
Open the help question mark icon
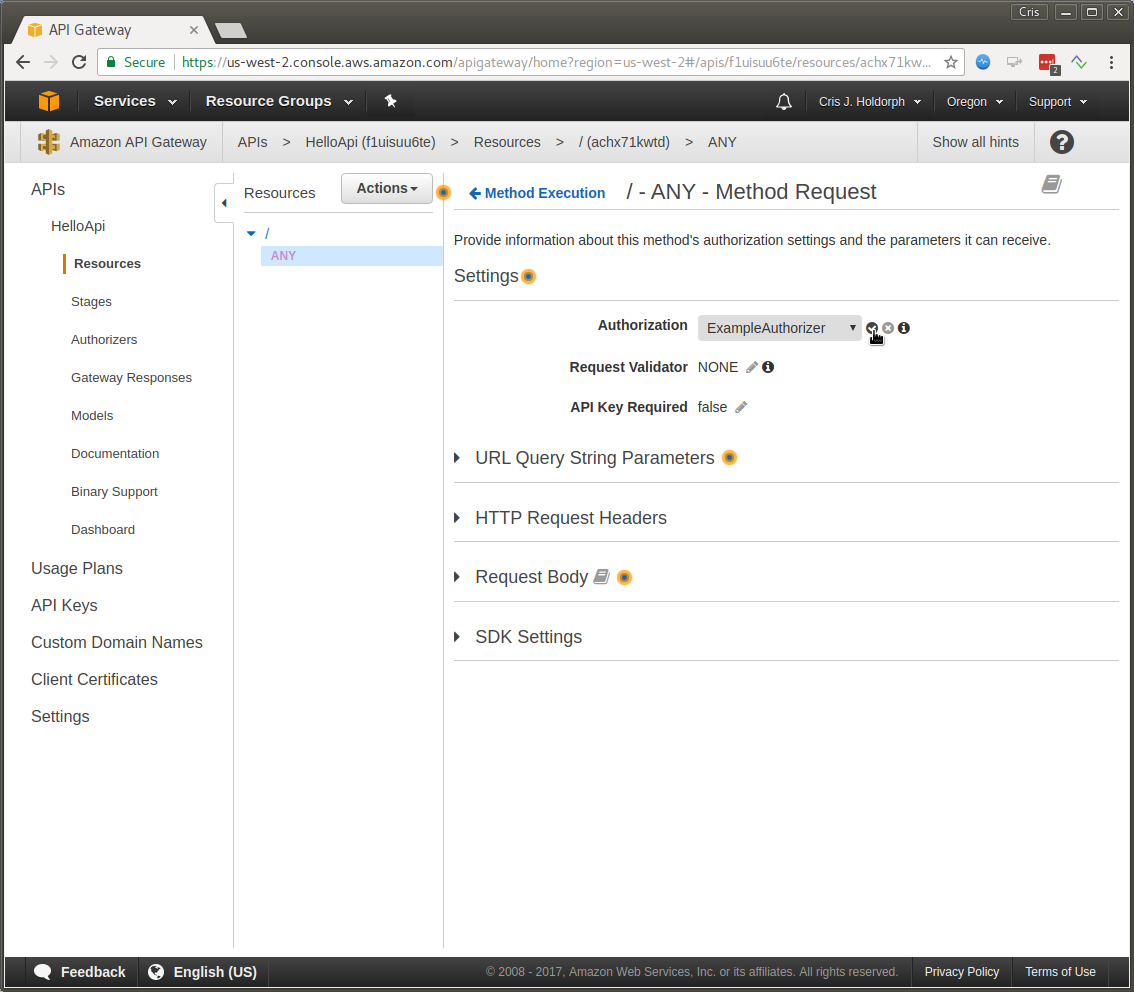pyautogui.click(x=1062, y=142)
